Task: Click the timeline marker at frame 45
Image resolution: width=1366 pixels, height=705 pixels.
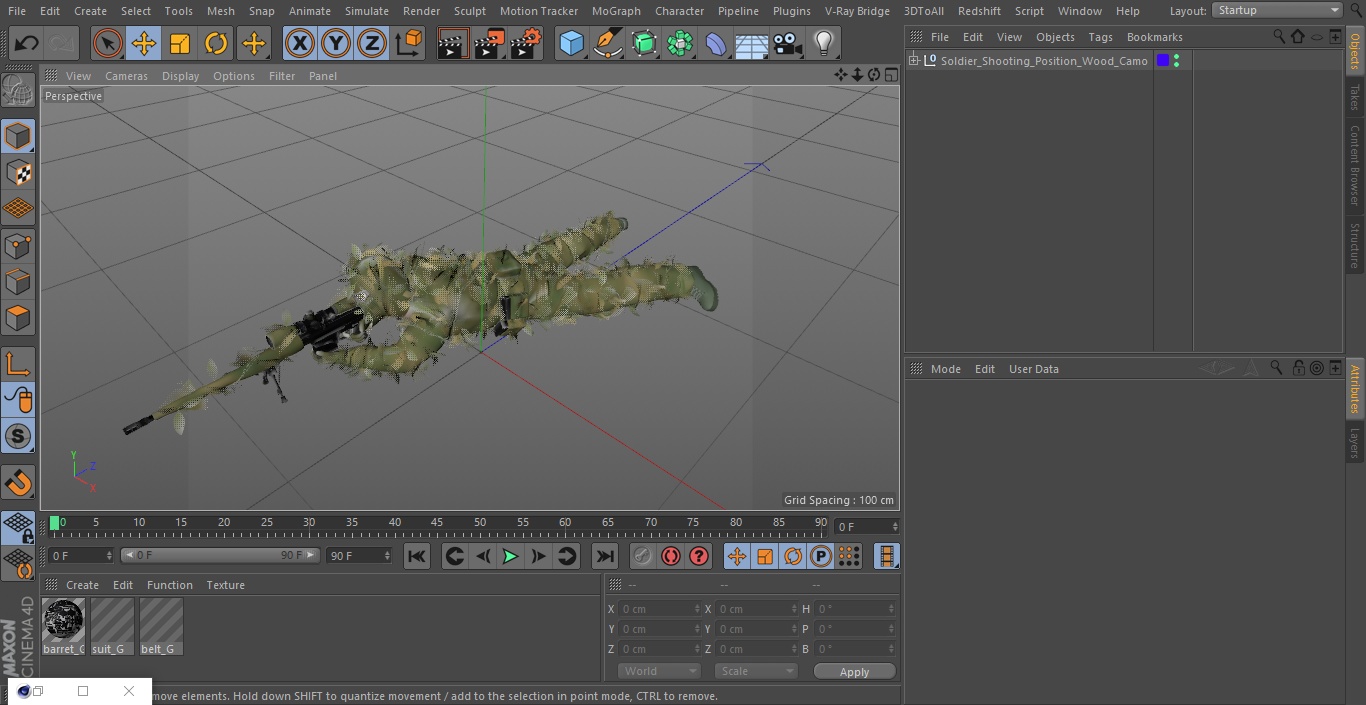Action: [x=437, y=522]
